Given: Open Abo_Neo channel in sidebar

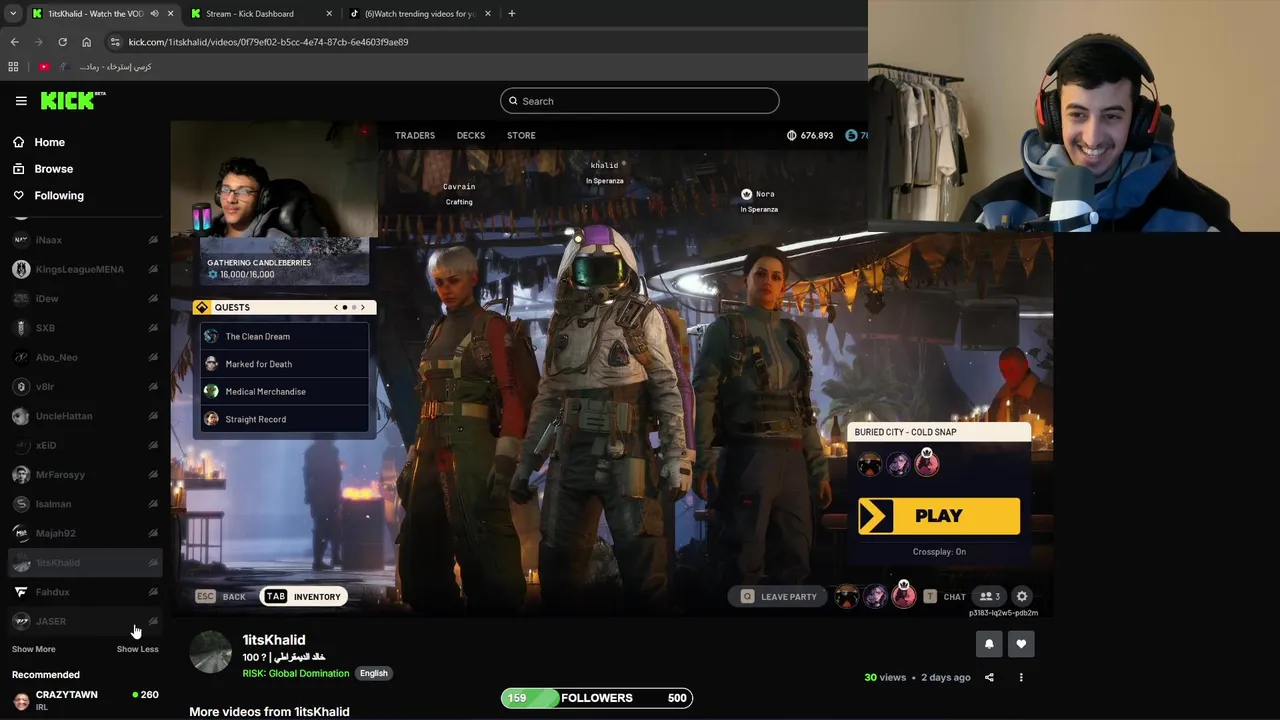Looking at the screenshot, I should coord(85,357).
